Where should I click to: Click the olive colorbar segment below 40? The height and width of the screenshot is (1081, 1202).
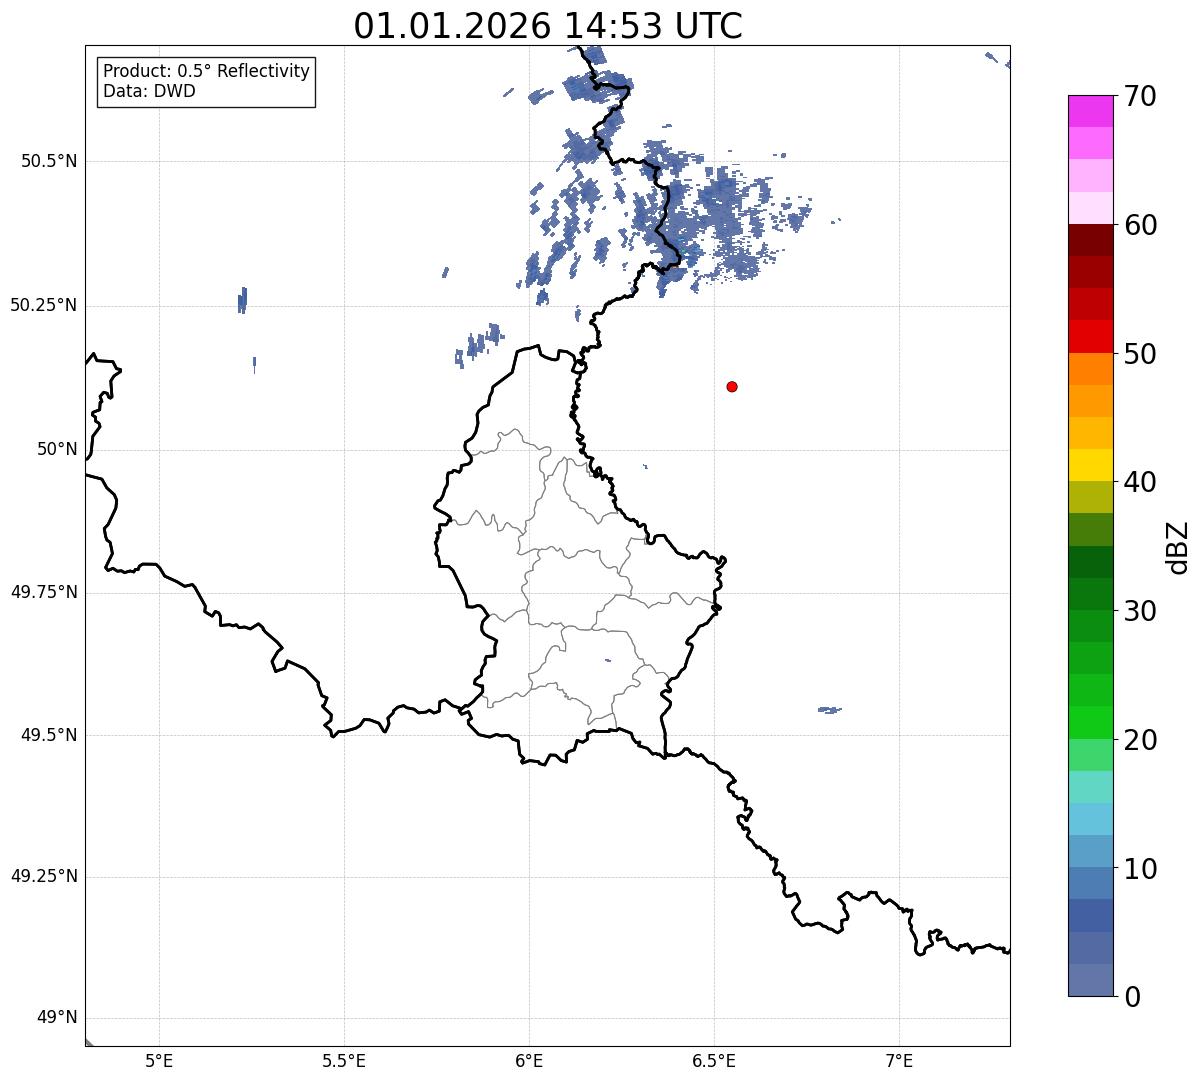1091,497
